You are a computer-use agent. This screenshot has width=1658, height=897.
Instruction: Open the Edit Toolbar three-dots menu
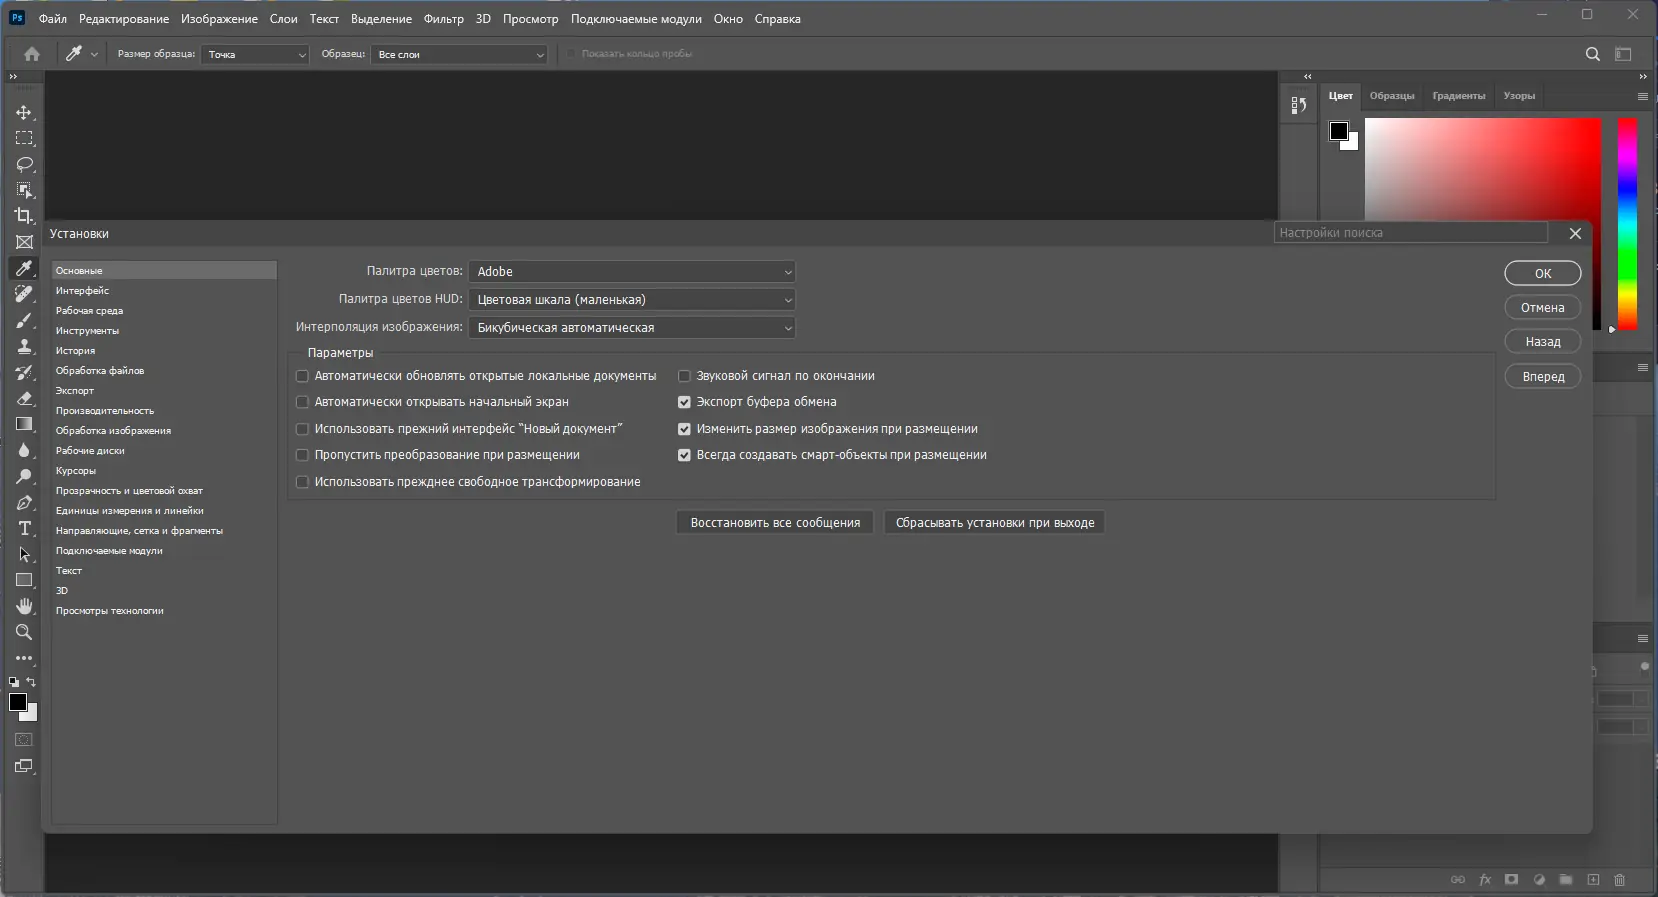[x=24, y=658]
